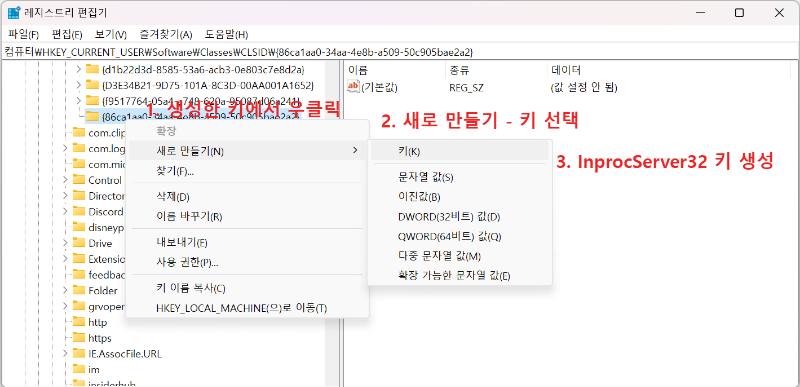Expand the {D3E34B21-9D75-101A...} key
The height and width of the screenshot is (387, 800).
tap(78, 85)
